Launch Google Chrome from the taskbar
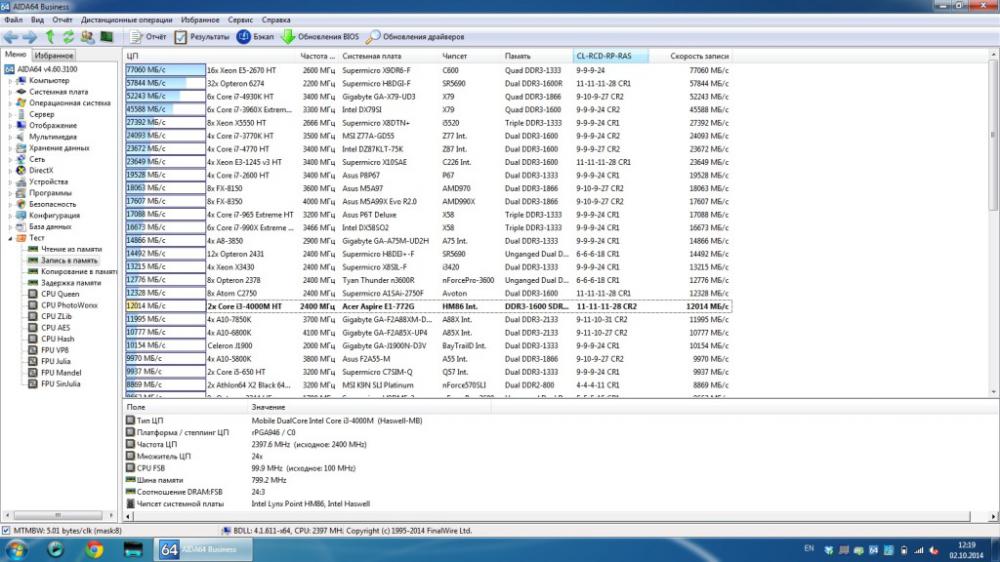 tap(94, 549)
